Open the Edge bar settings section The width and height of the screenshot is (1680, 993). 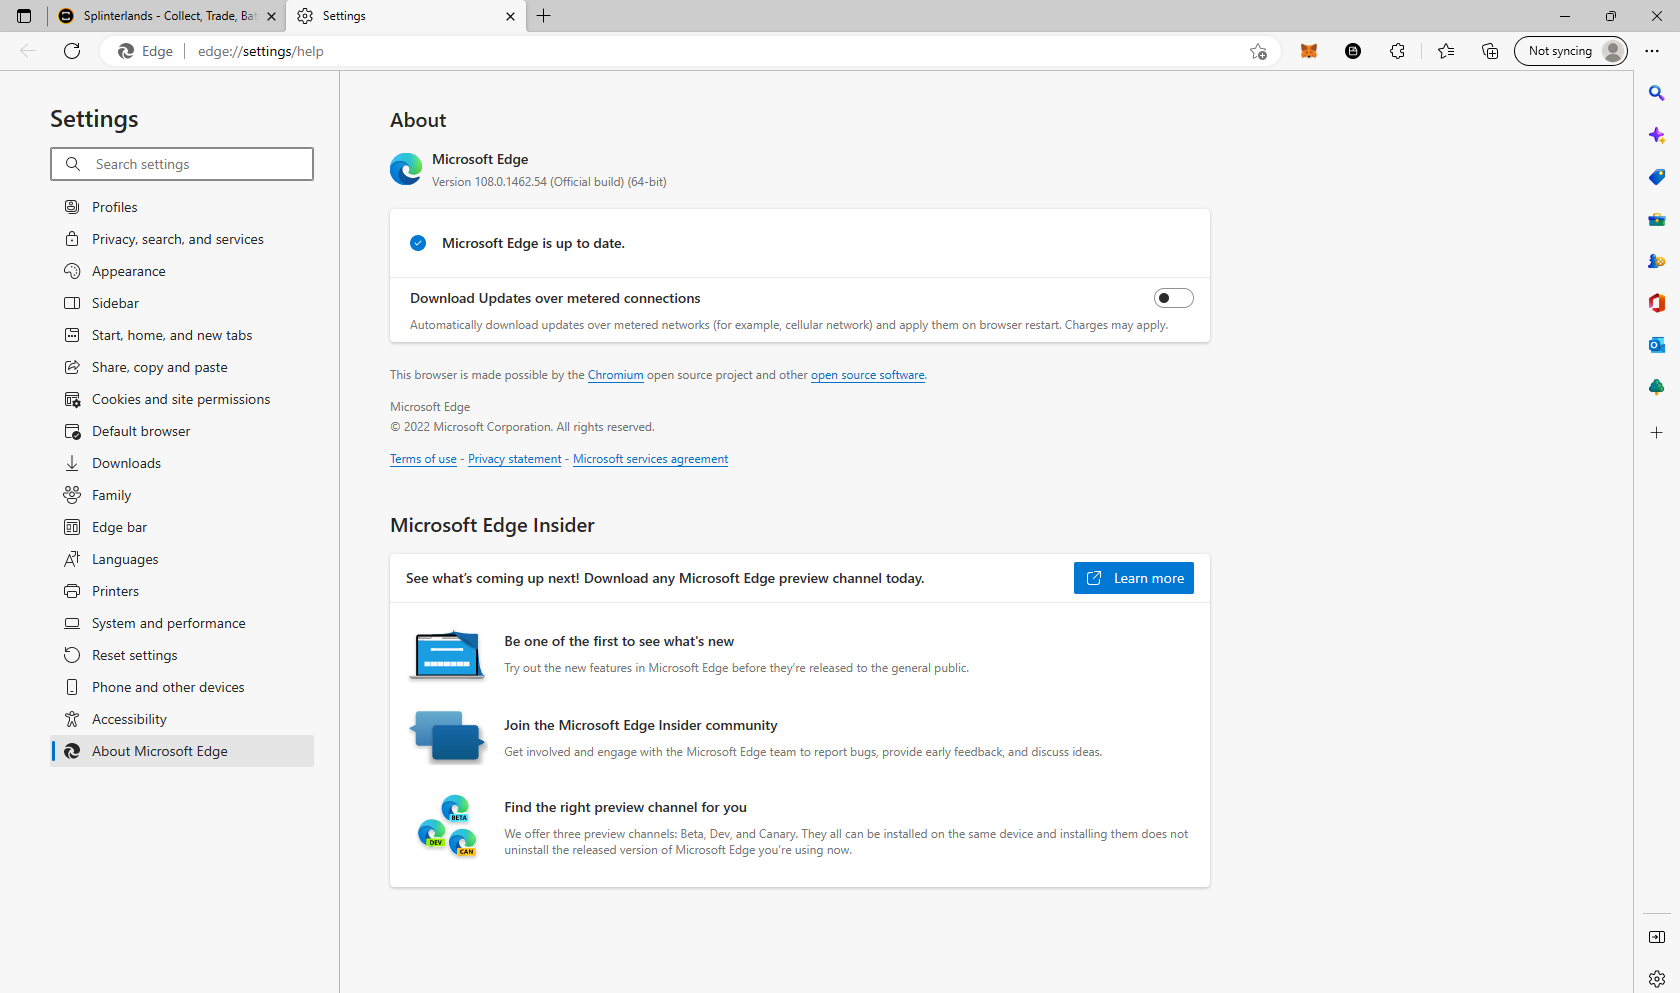point(182,527)
